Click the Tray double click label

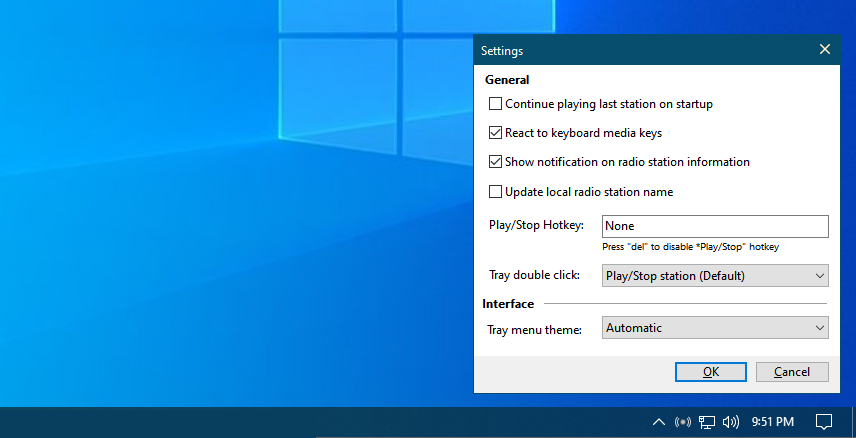(534, 275)
